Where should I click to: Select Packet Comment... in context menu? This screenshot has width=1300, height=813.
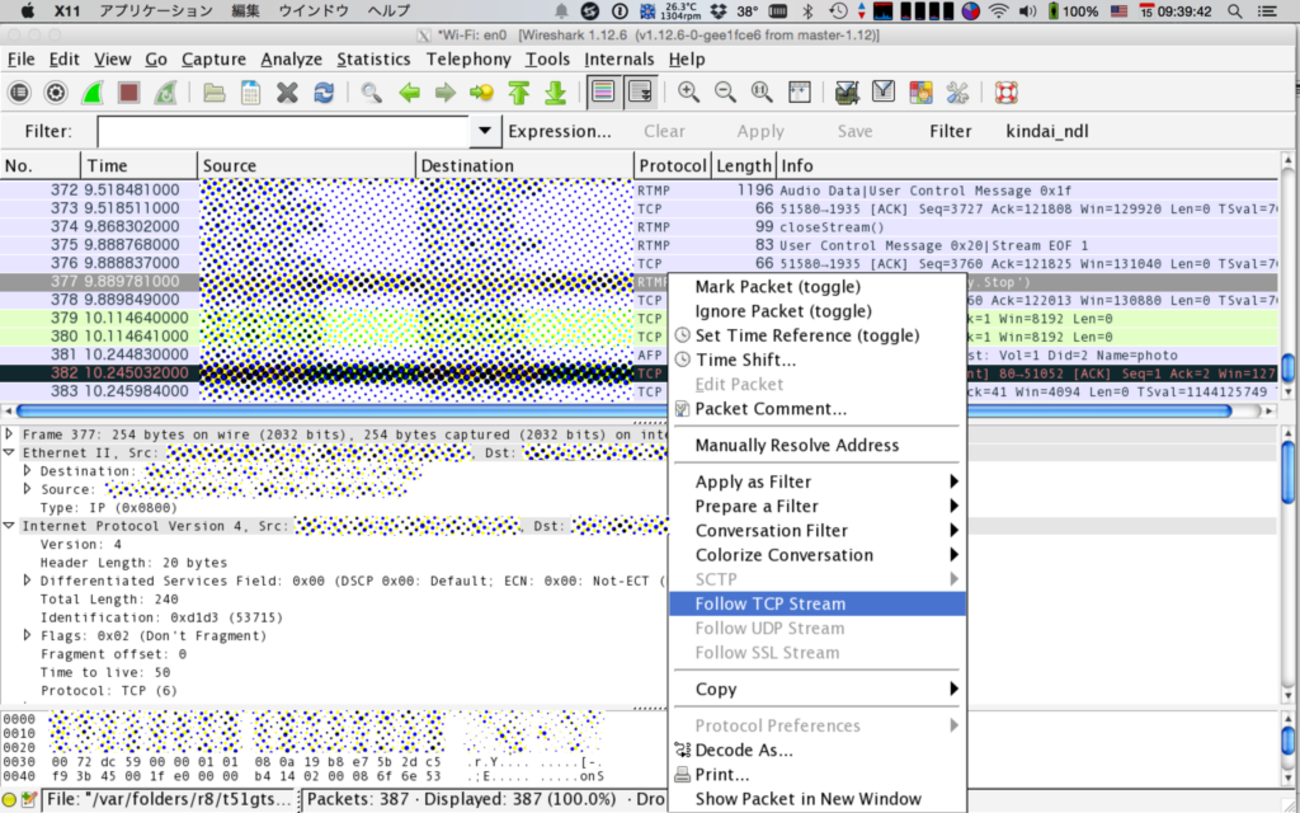(x=770, y=409)
